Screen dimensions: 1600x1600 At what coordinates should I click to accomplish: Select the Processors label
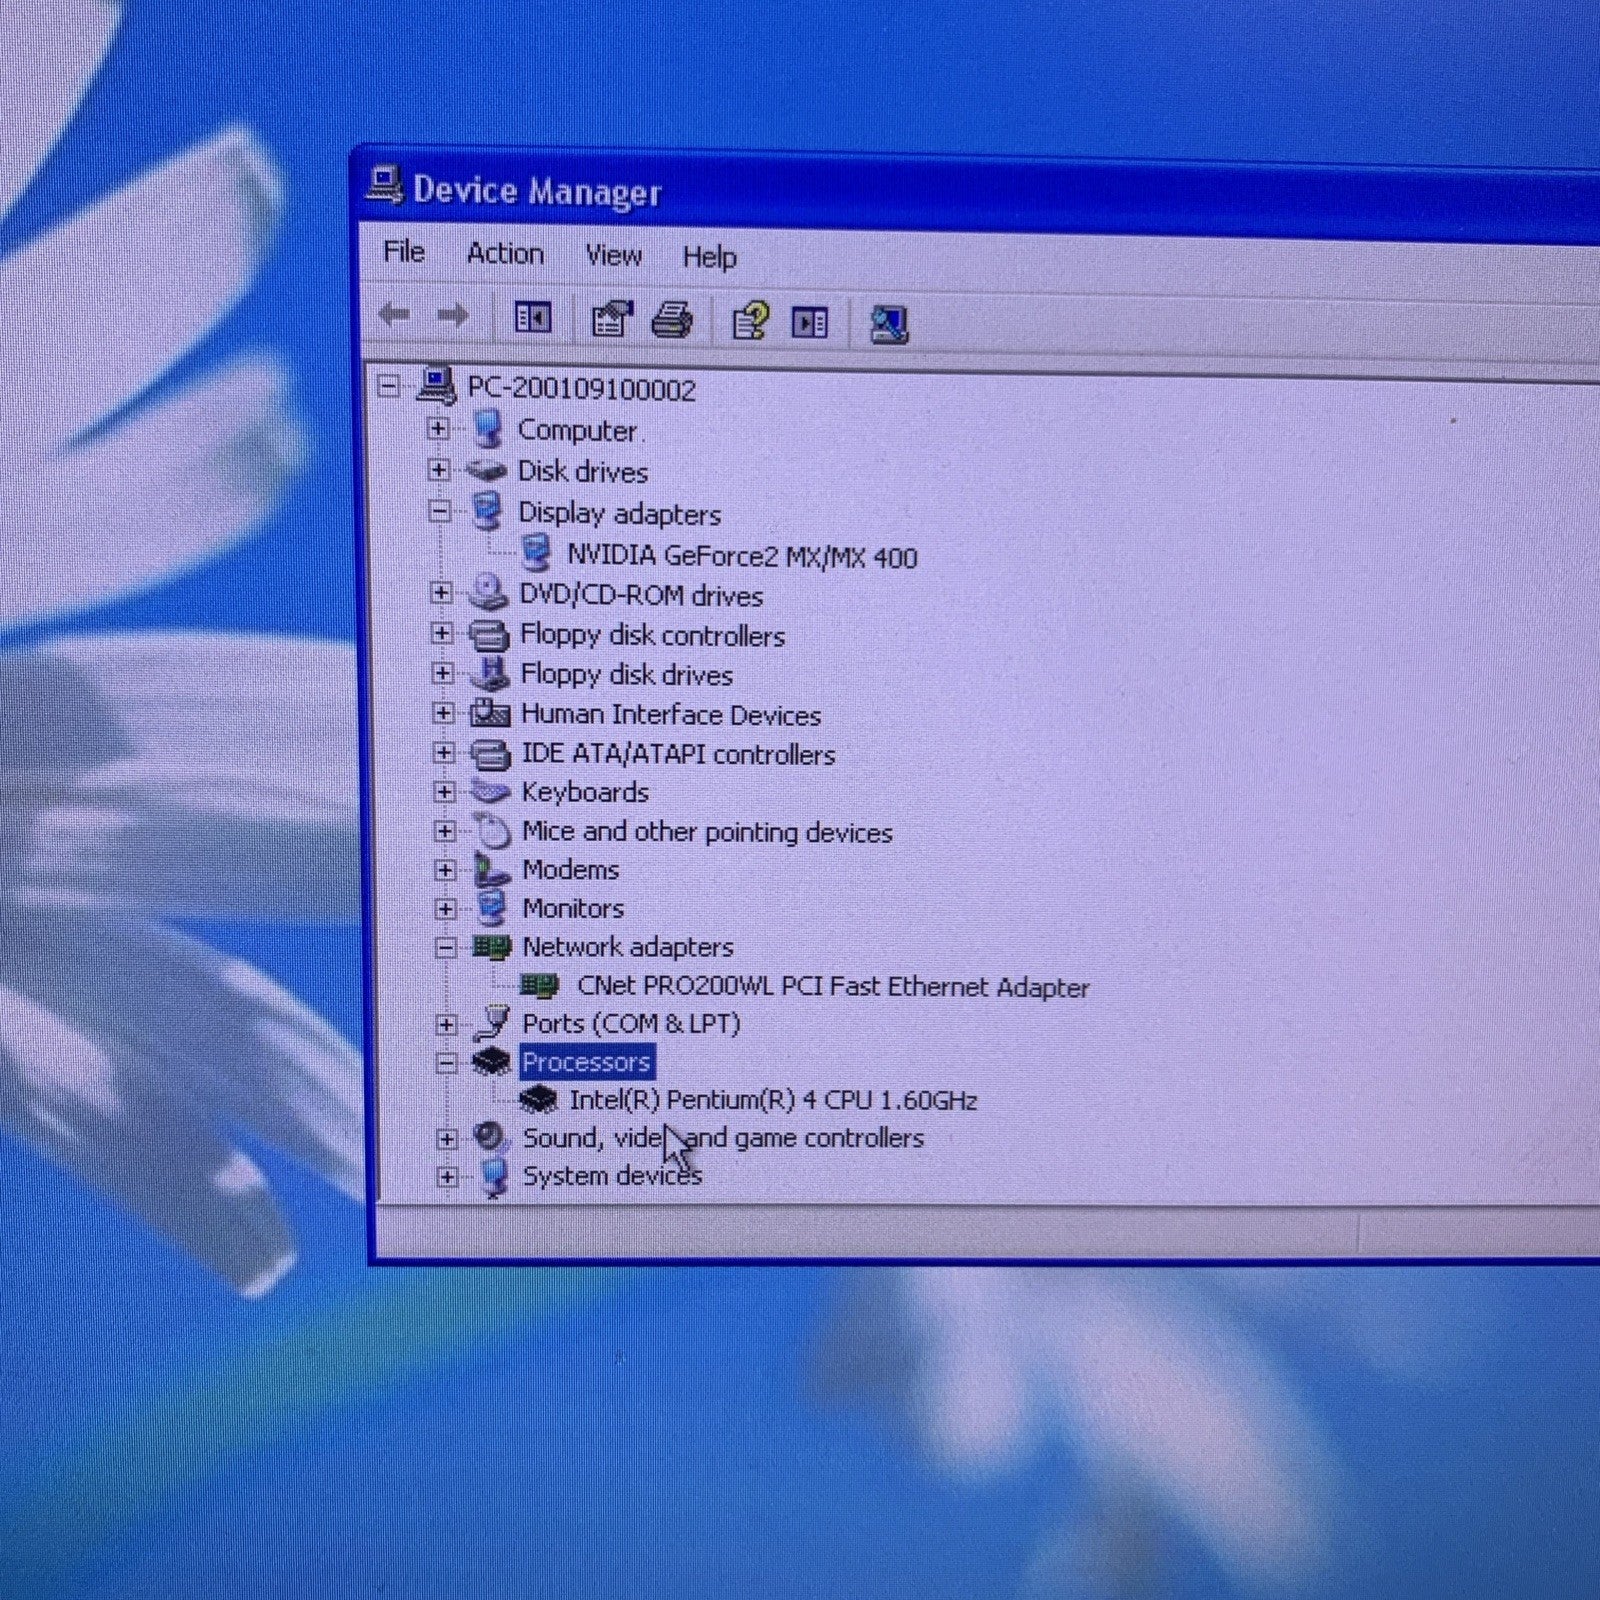(x=586, y=1062)
